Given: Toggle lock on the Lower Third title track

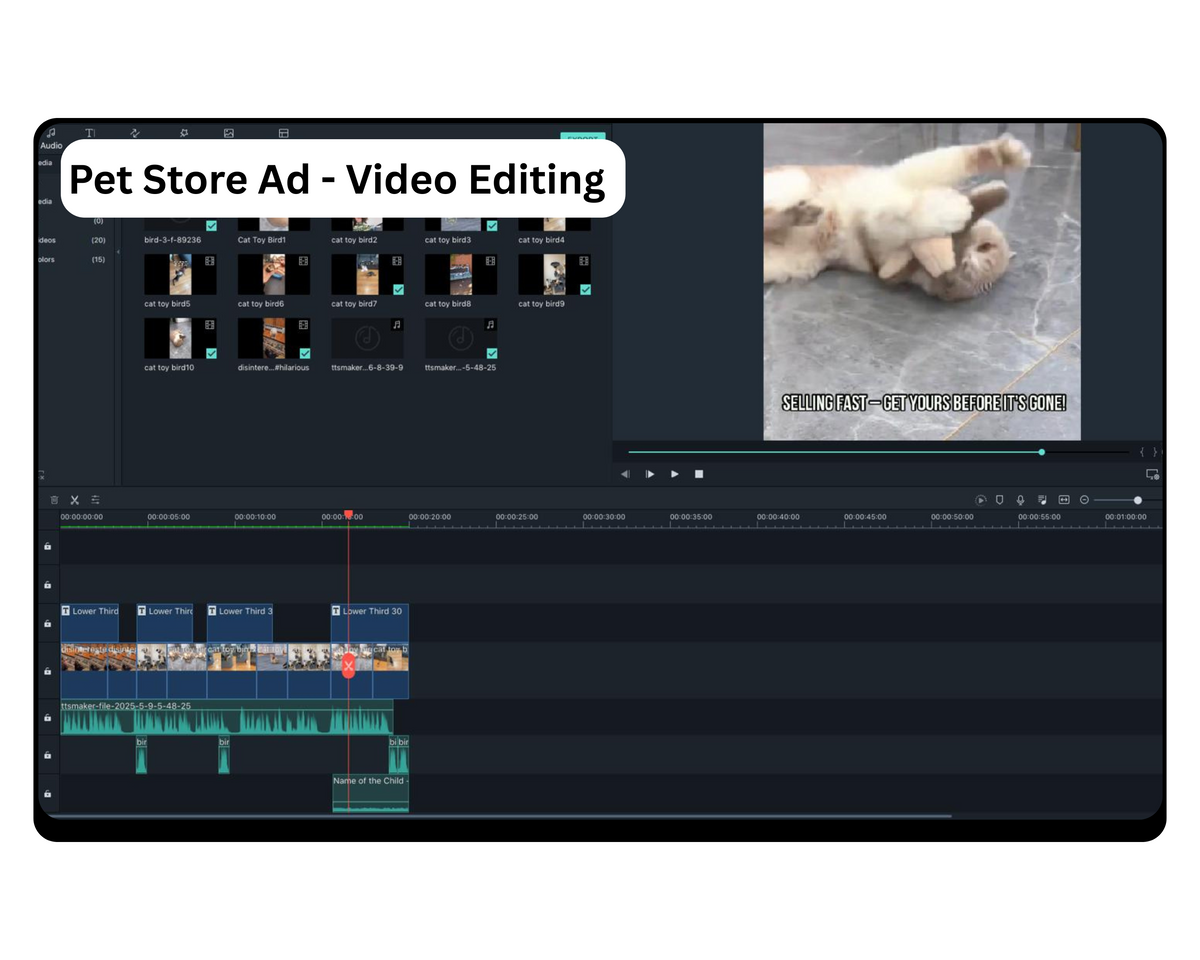Looking at the screenshot, I should [47, 623].
